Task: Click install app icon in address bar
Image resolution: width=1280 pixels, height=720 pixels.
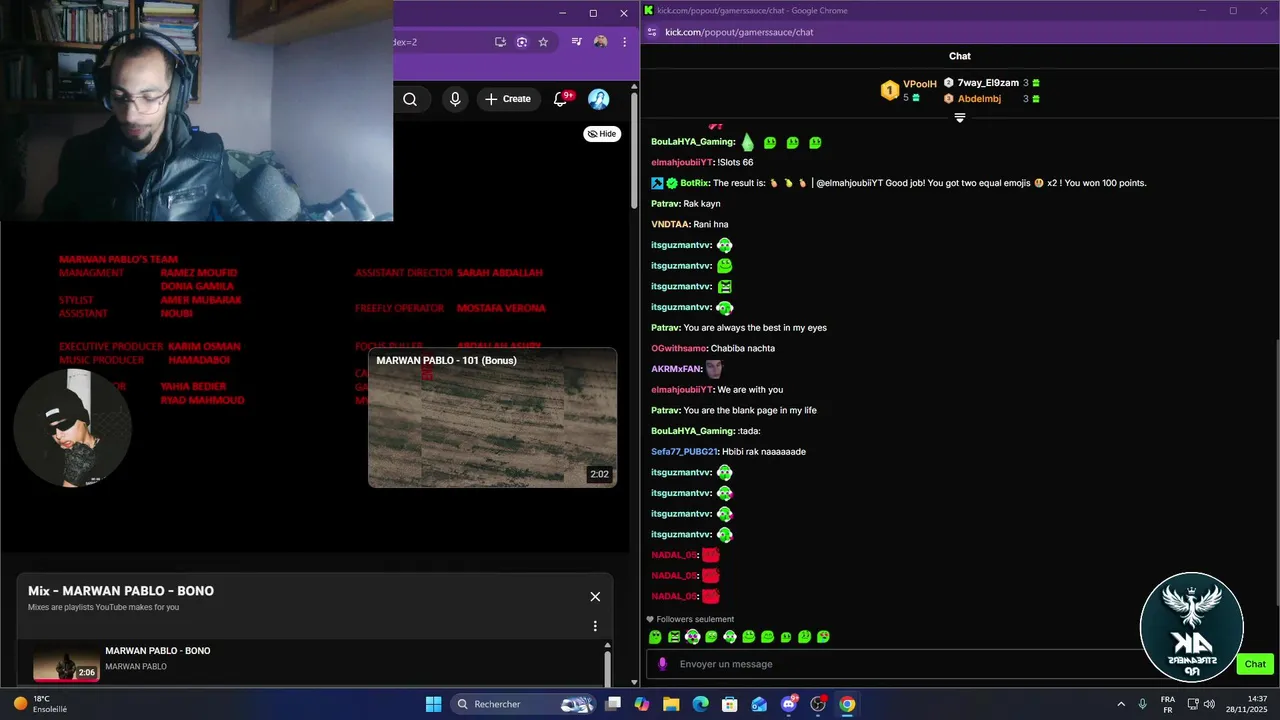Action: pos(500,42)
